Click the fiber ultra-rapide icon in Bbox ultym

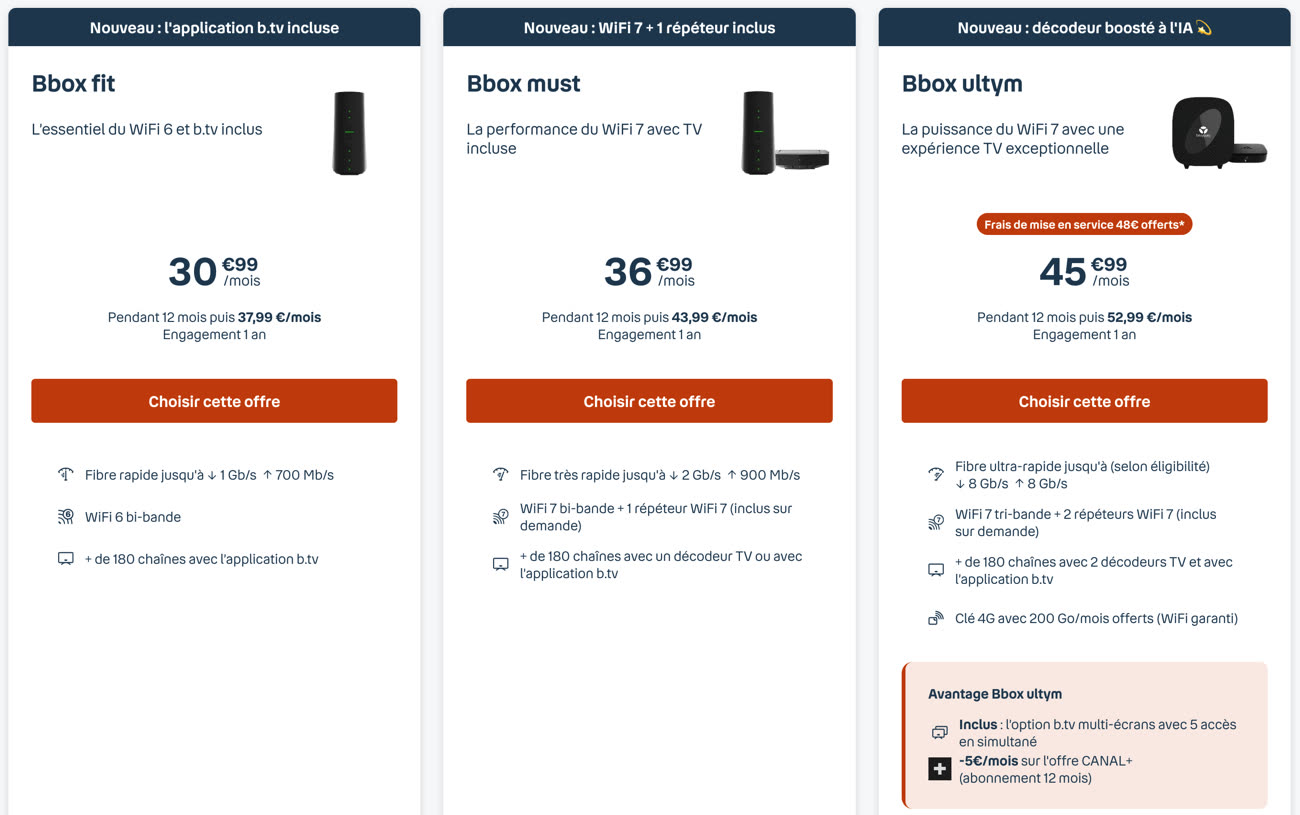click(x=936, y=475)
